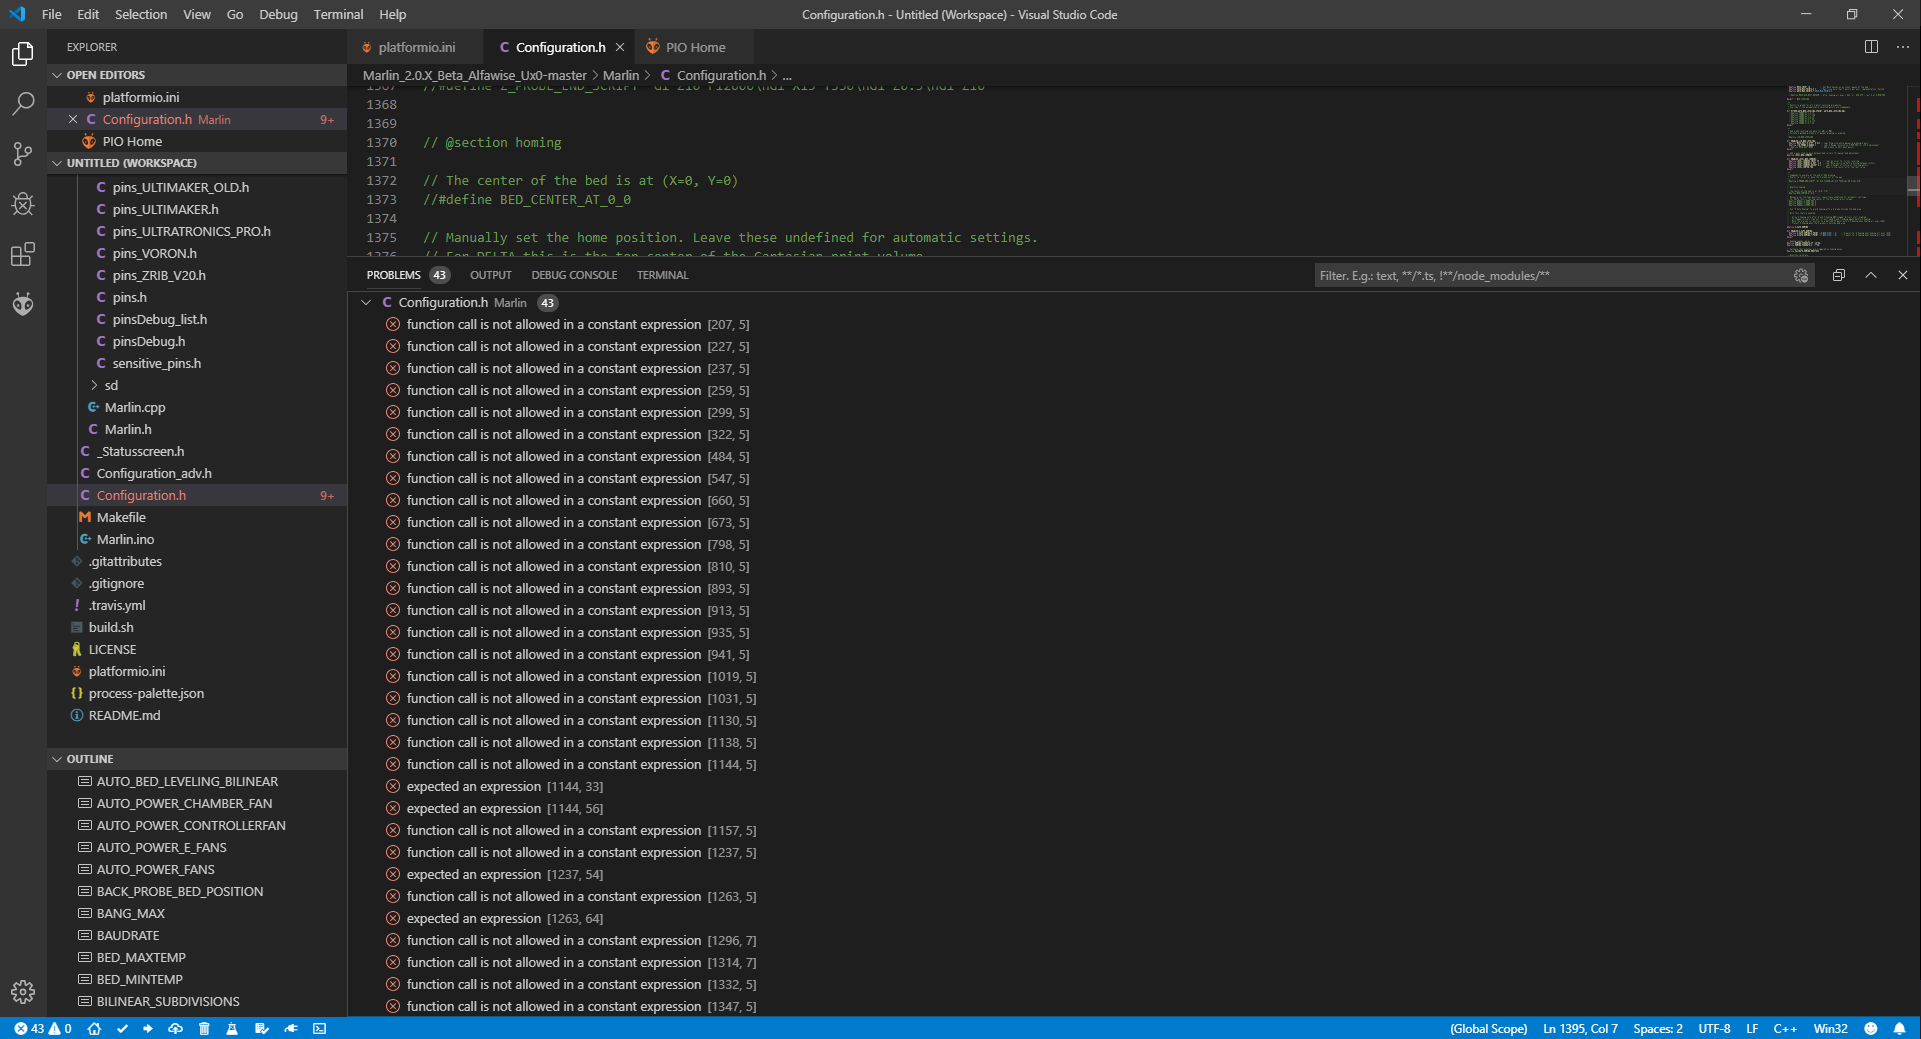Click PlatformIO Clean trash icon
This screenshot has width=1921, height=1039.
click(204, 1029)
